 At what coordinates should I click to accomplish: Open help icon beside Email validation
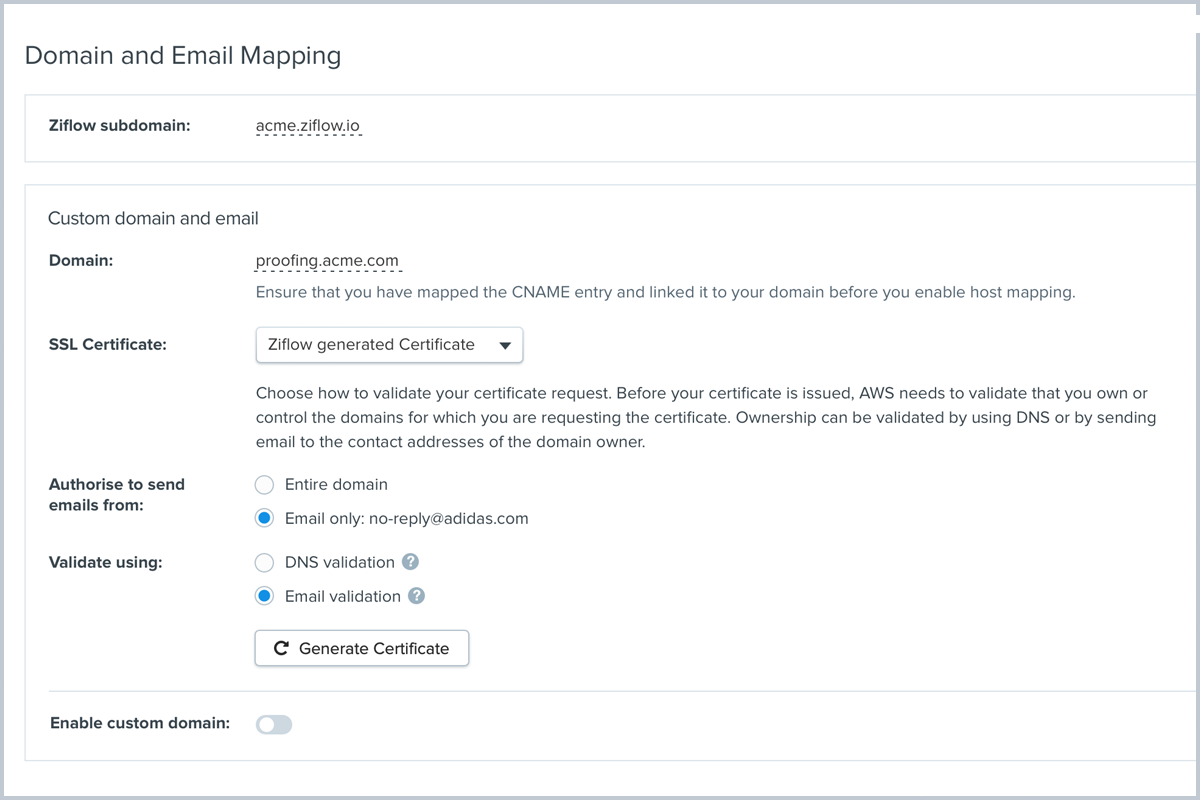(x=417, y=596)
